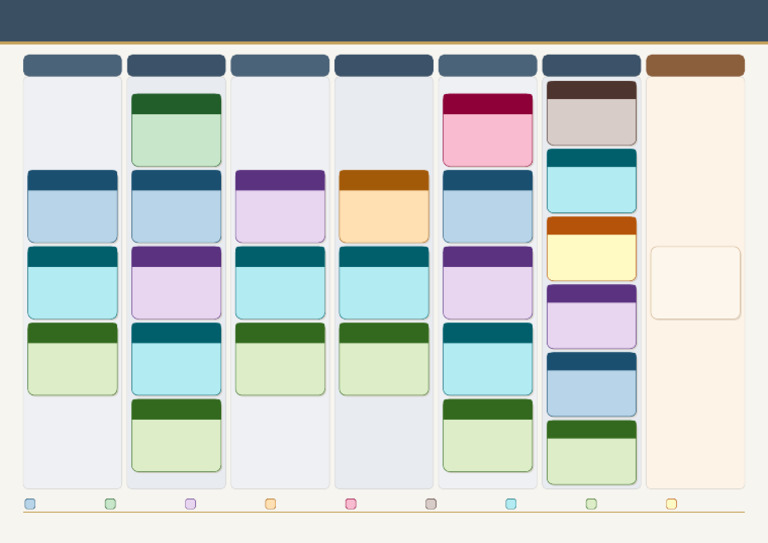
Task: Select the pink legend swatch
Action: pos(351,504)
